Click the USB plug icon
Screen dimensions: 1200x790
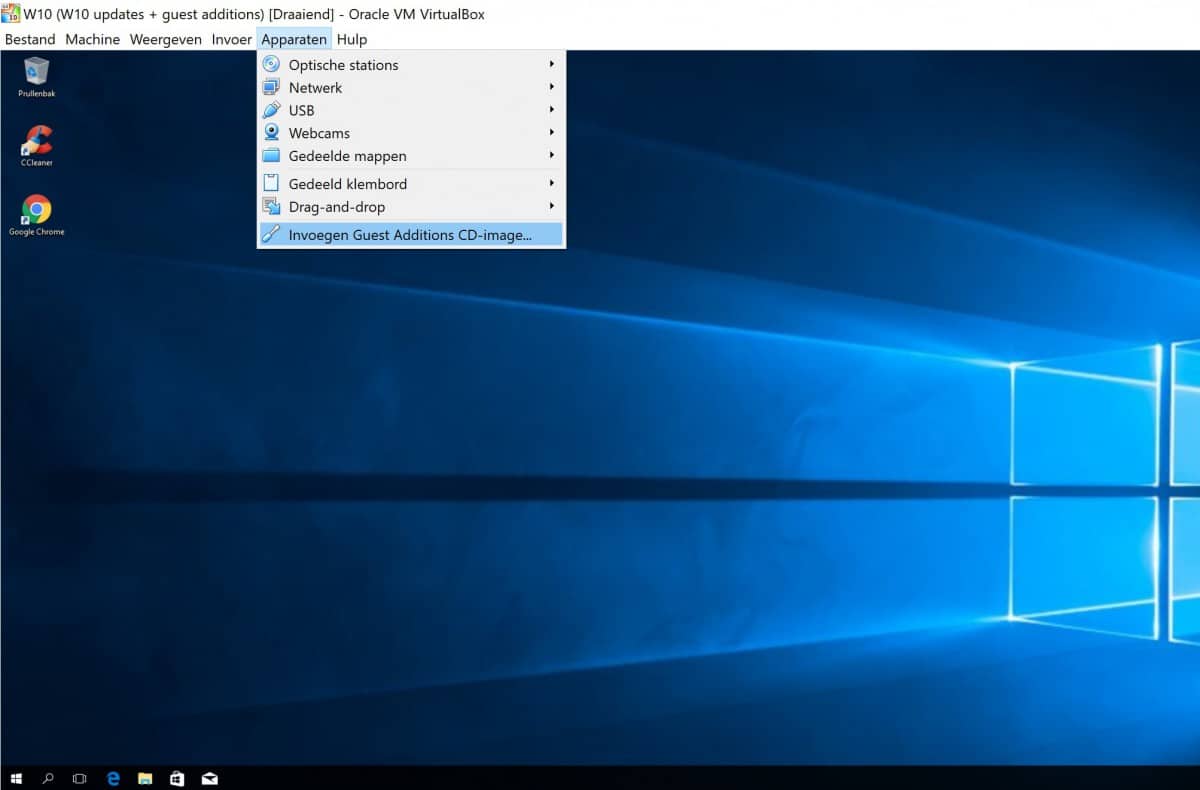(271, 110)
